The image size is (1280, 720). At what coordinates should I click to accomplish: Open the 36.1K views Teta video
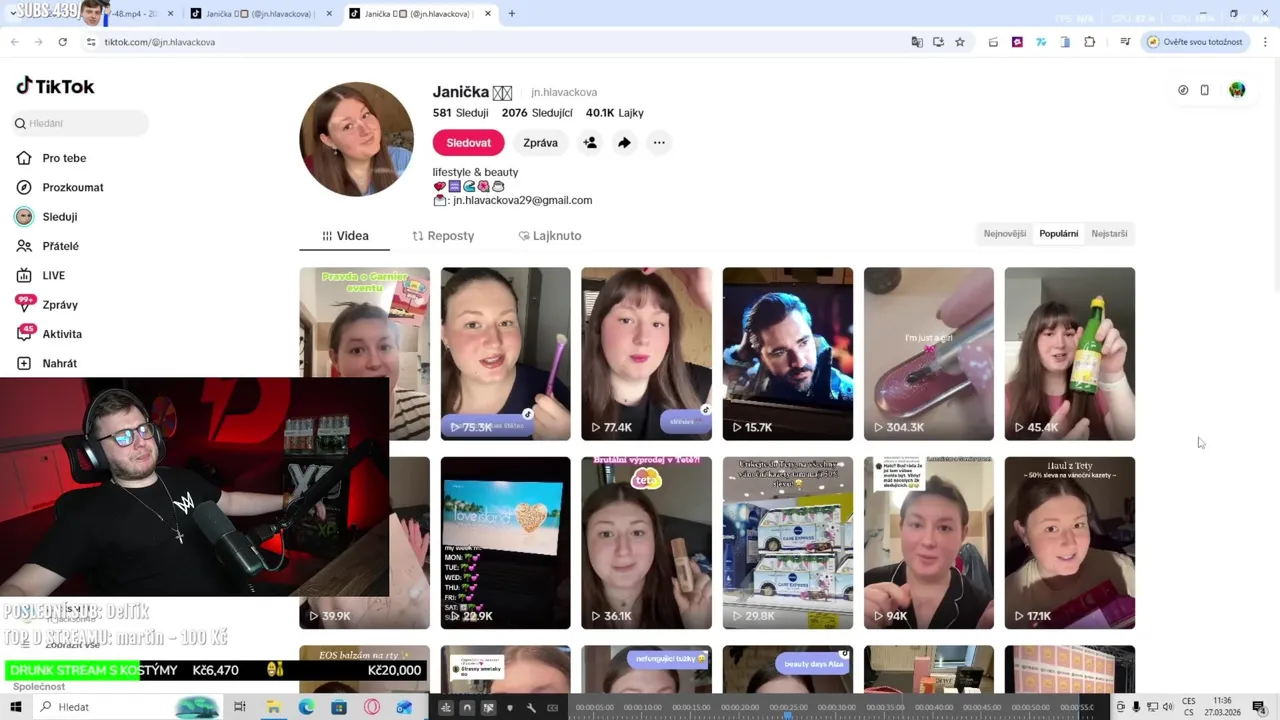[646, 543]
